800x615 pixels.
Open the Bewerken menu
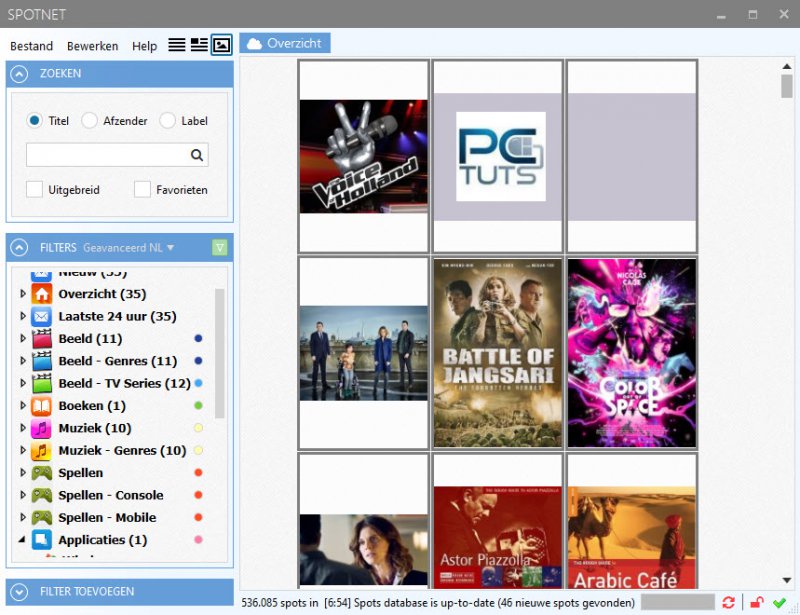(92, 46)
